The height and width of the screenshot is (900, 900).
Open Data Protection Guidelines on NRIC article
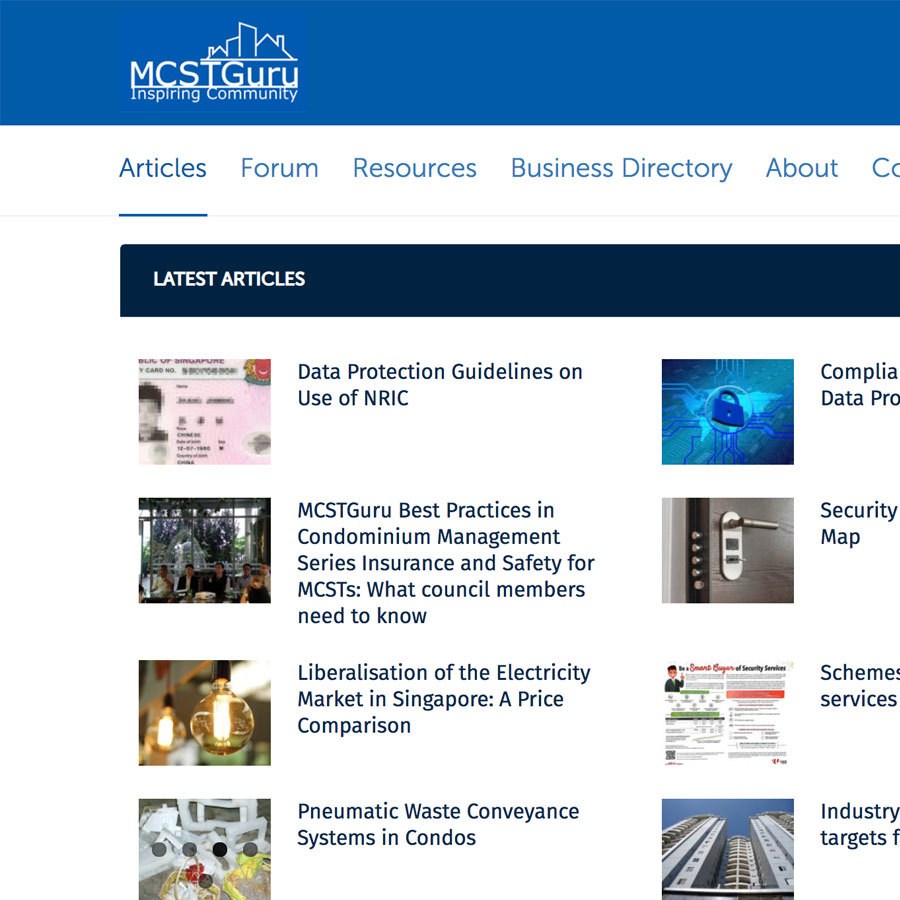click(440, 385)
